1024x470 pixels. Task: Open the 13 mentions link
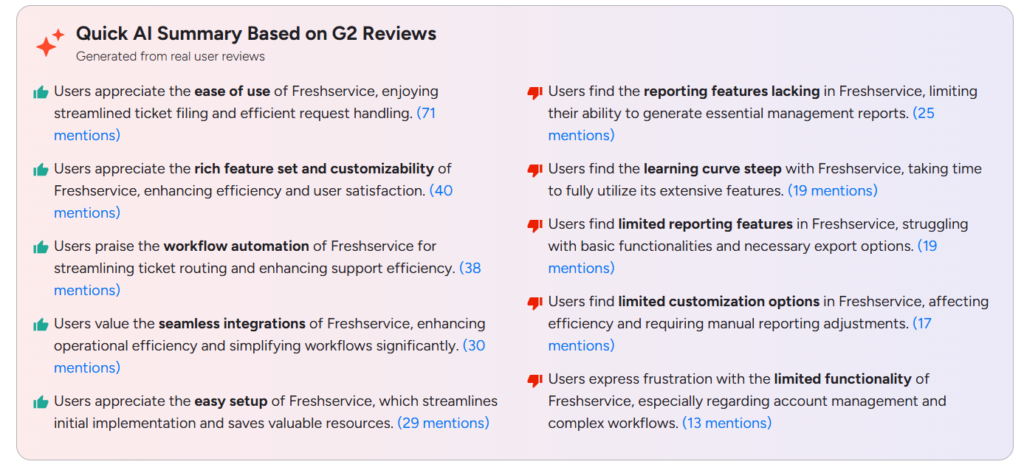pyautogui.click(x=727, y=423)
